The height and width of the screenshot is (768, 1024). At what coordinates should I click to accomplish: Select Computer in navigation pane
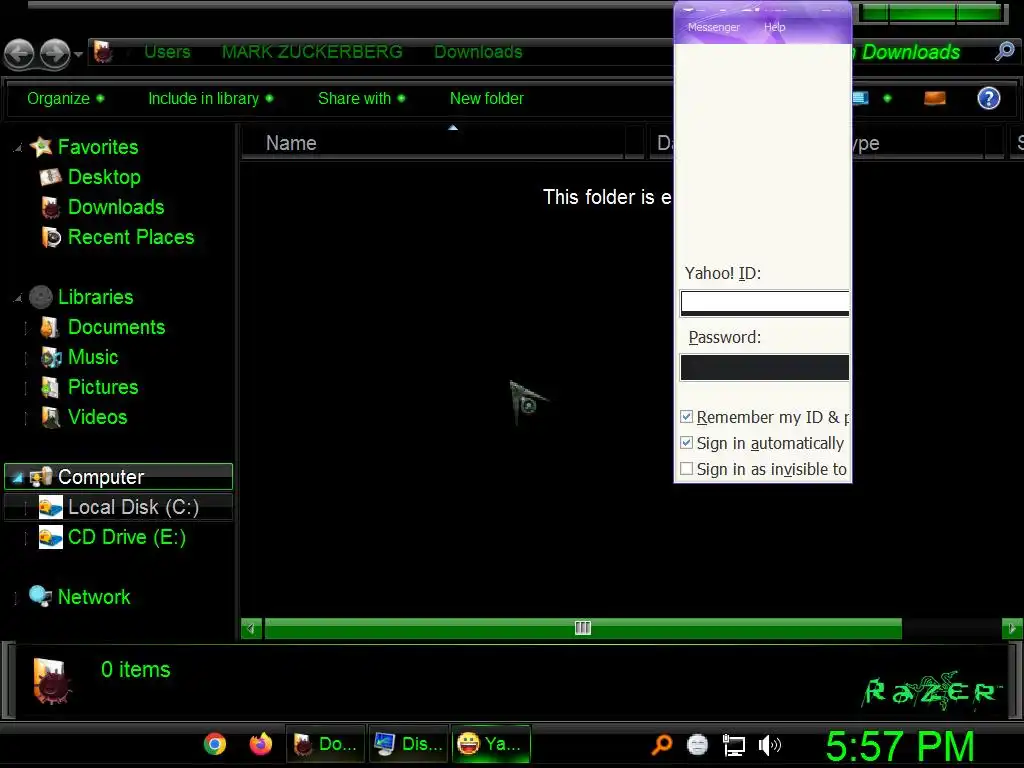pos(118,477)
